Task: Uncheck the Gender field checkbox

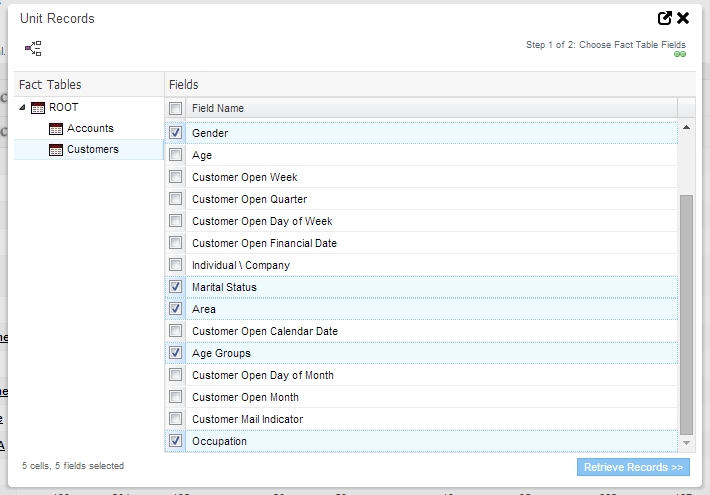Action: click(x=176, y=133)
